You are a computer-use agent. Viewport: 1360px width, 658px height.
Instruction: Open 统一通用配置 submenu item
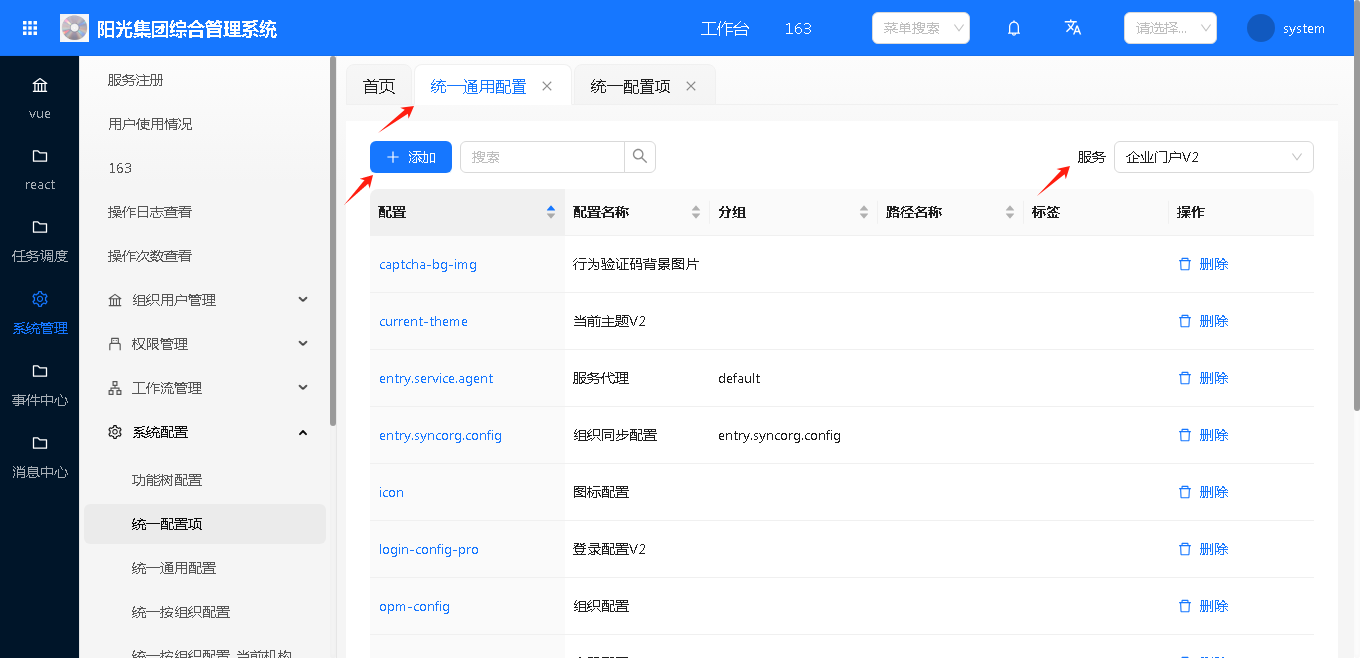(x=174, y=568)
